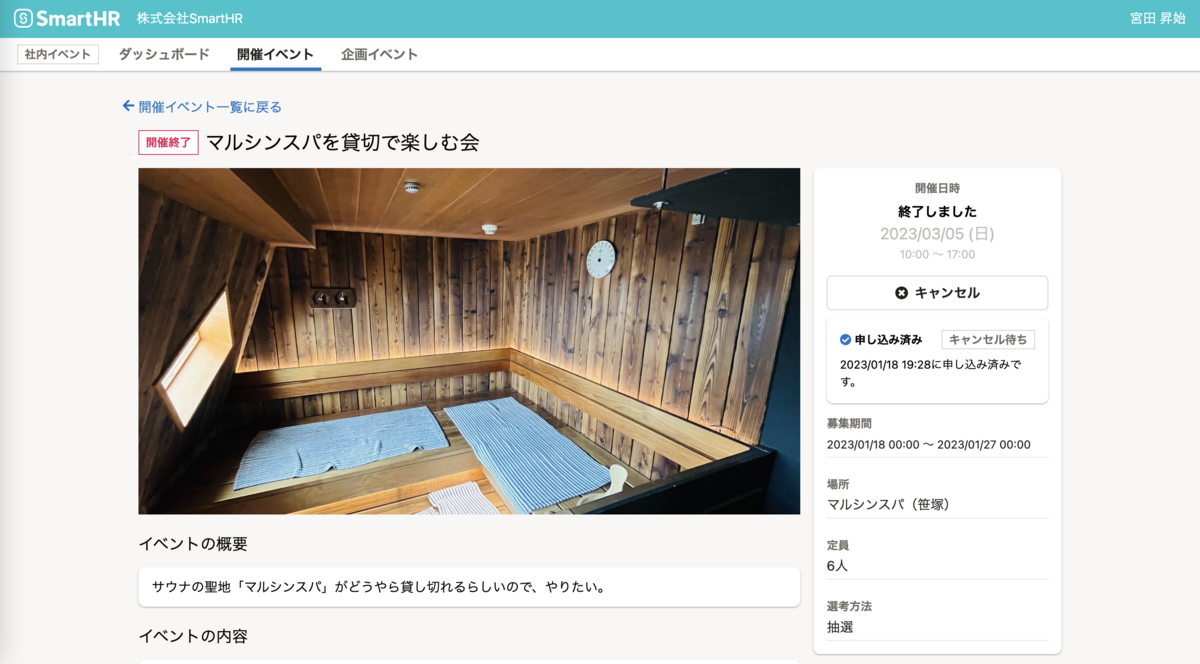Click the 場所 label

838,484
